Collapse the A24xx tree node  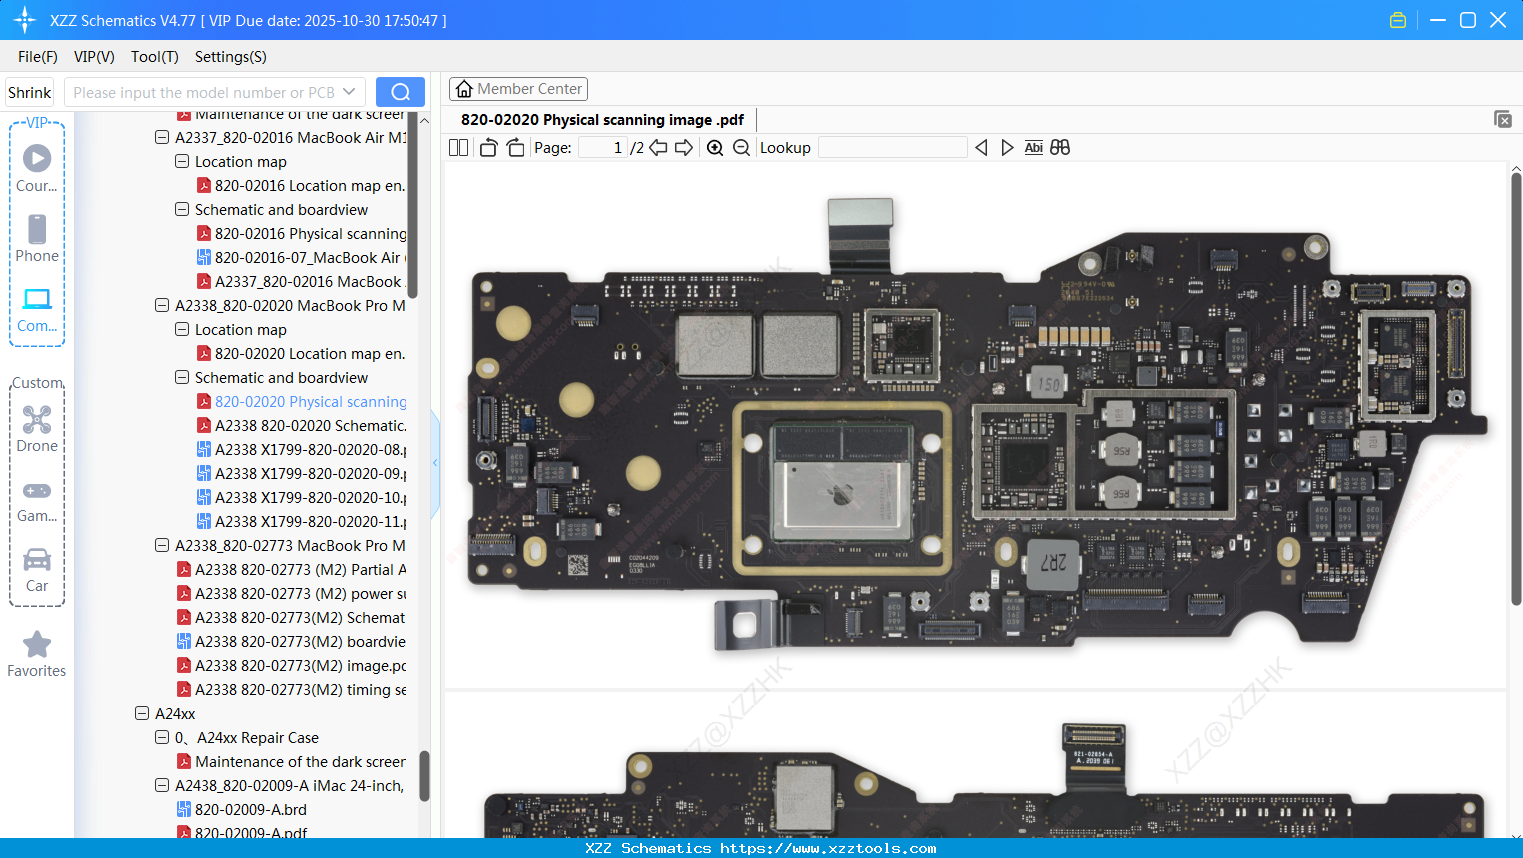pyautogui.click(x=142, y=713)
